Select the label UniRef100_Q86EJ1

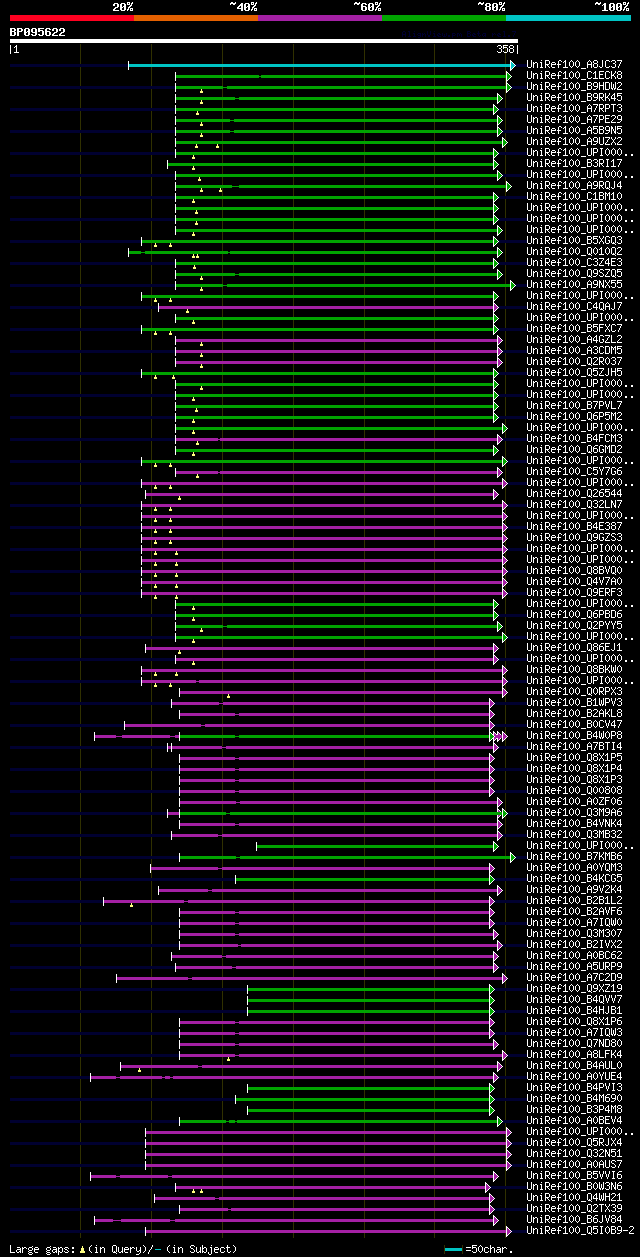(574, 647)
